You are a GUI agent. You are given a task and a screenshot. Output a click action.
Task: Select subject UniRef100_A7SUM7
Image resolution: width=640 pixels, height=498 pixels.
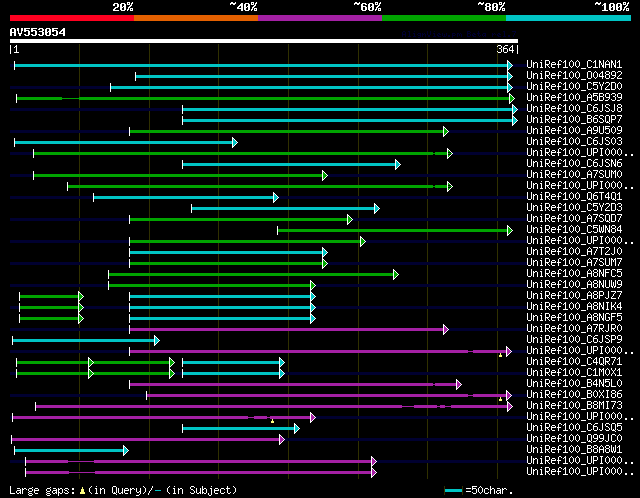pyautogui.click(x=574, y=263)
